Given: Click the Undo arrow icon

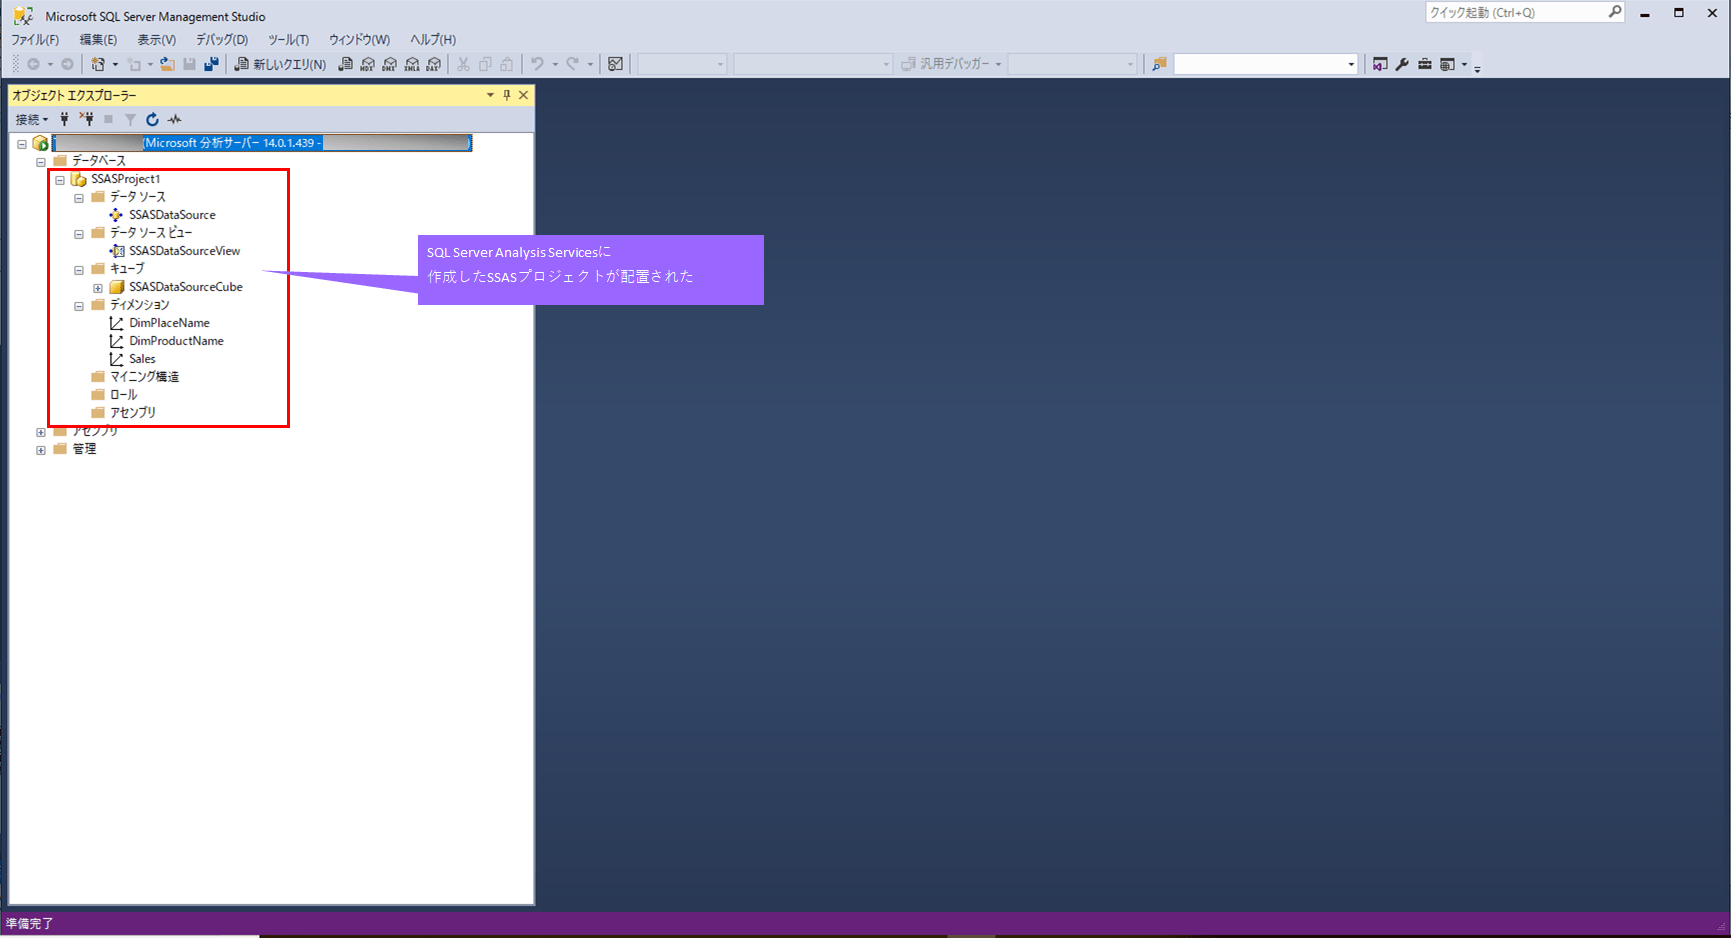Looking at the screenshot, I should (537, 64).
